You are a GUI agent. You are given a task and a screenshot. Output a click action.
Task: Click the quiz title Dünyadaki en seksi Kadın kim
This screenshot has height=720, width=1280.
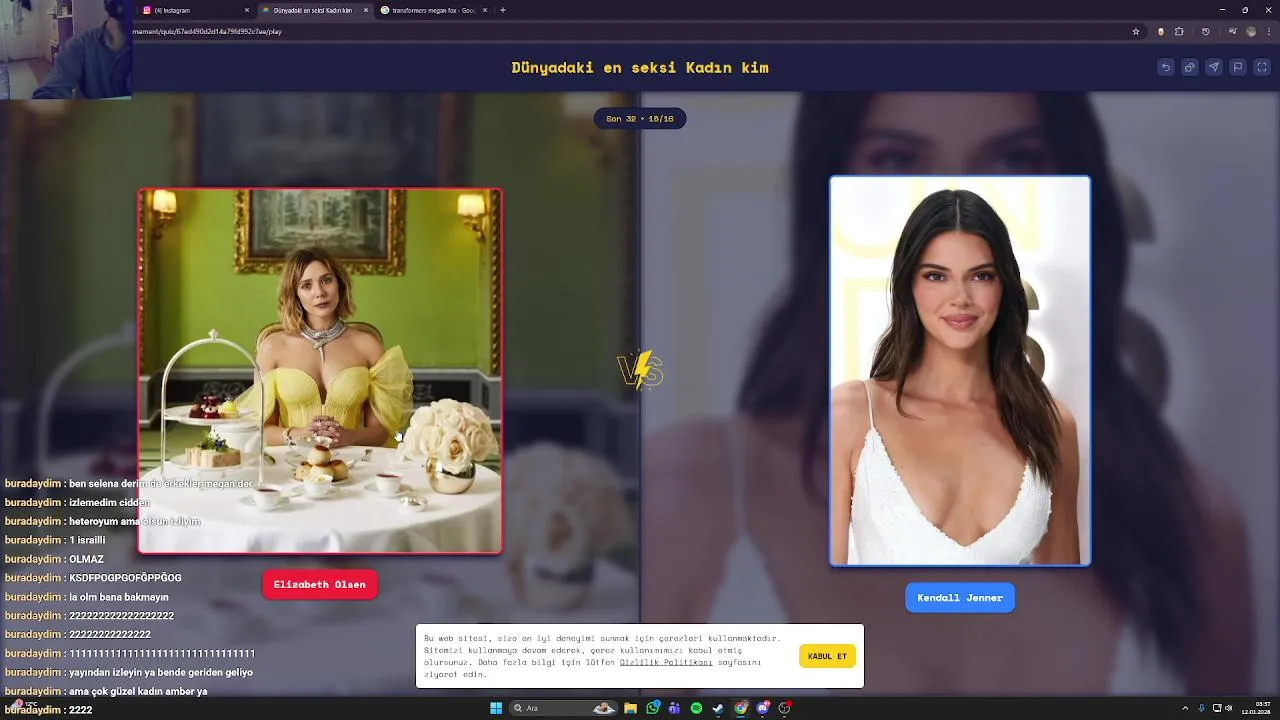640,67
